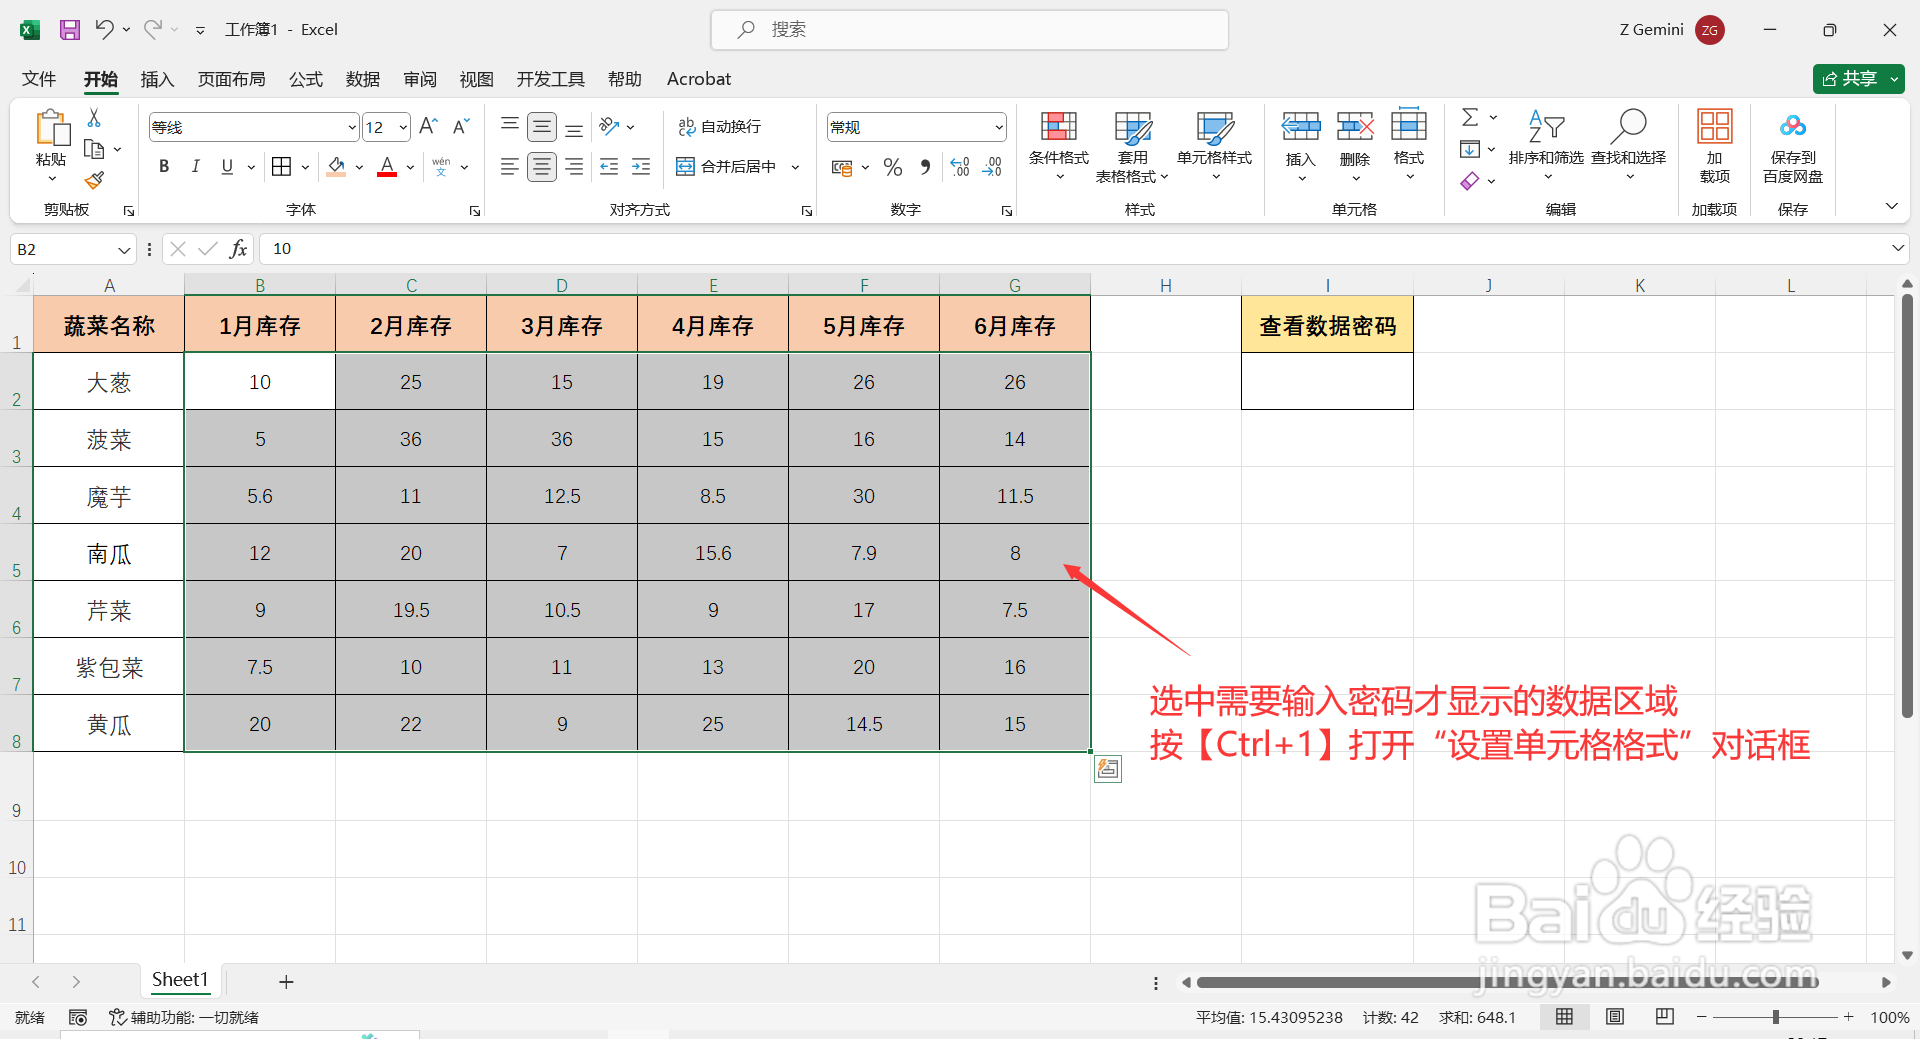This screenshot has height=1039, width=1920.
Task: Click the Borders icon
Action: coord(282,167)
